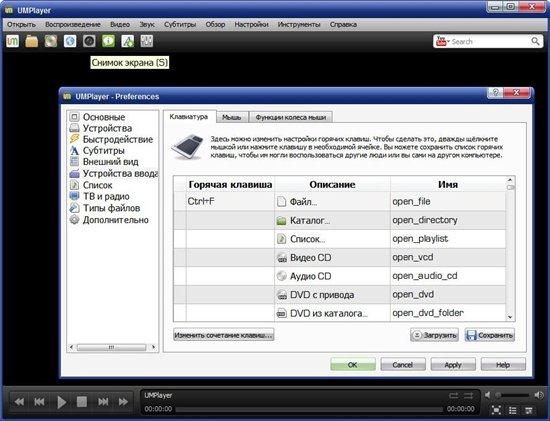
Task: Click the Help button
Action: [x=503, y=365]
